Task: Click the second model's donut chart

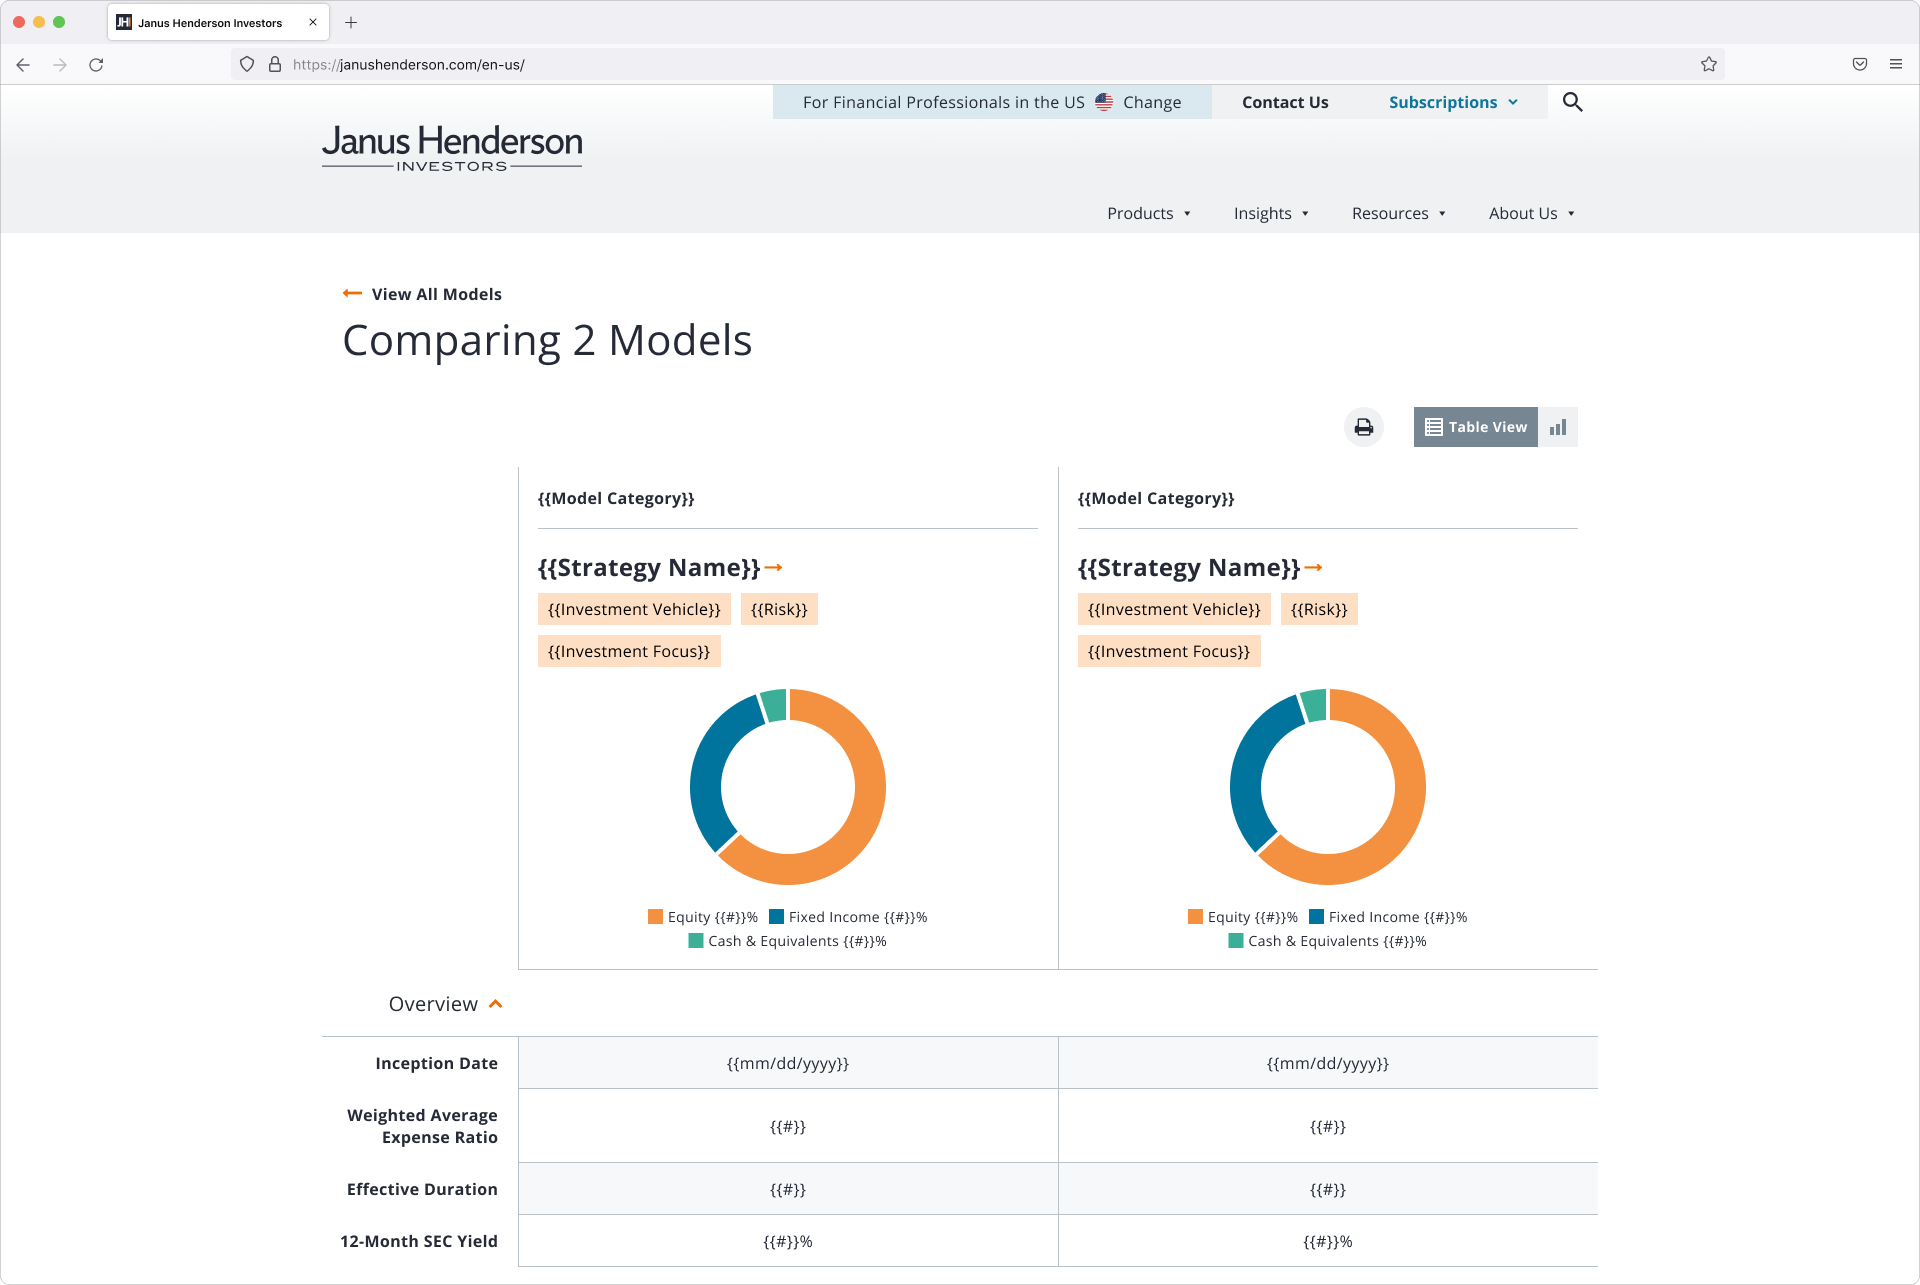Action: pyautogui.click(x=1328, y=787)
